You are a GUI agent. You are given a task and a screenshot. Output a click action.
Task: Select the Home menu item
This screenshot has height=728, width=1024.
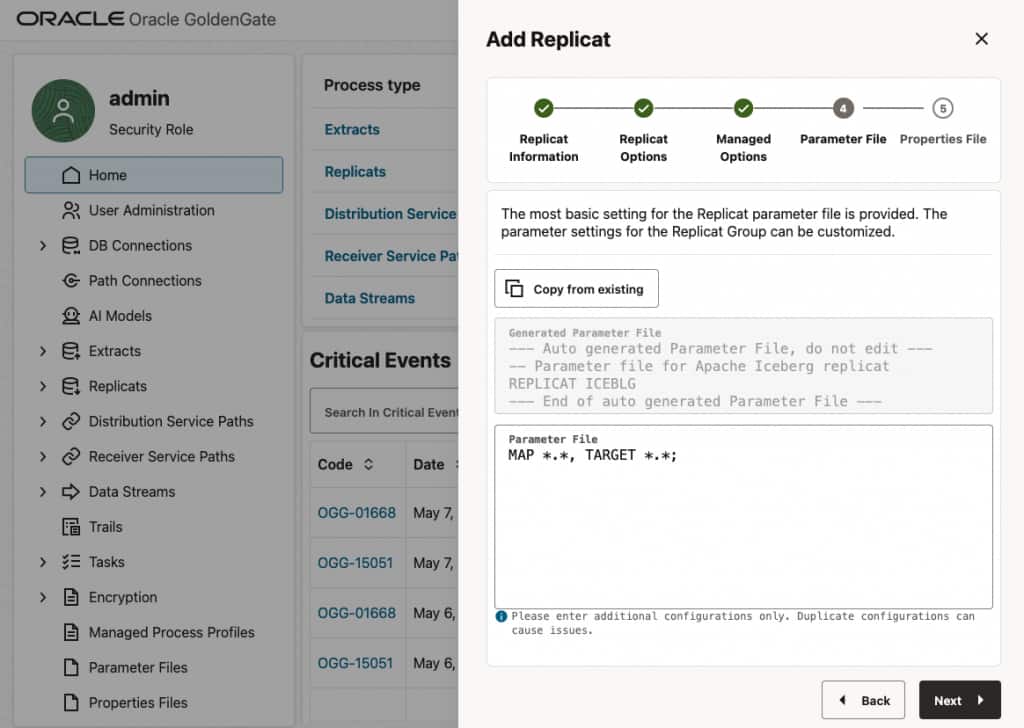(x=154, y=175)
